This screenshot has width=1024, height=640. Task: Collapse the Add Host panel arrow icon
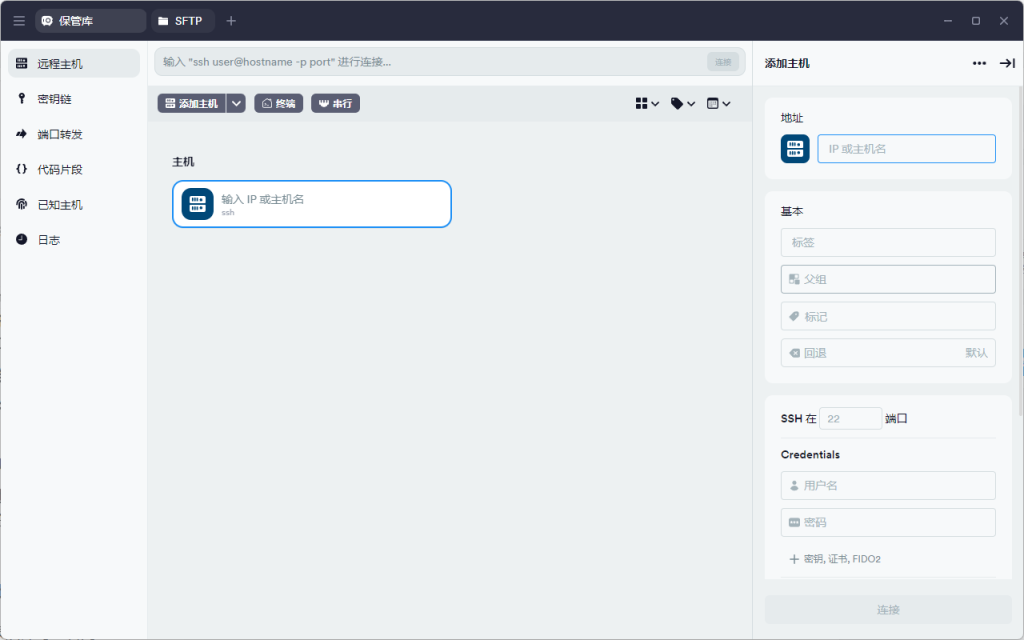1007,63
